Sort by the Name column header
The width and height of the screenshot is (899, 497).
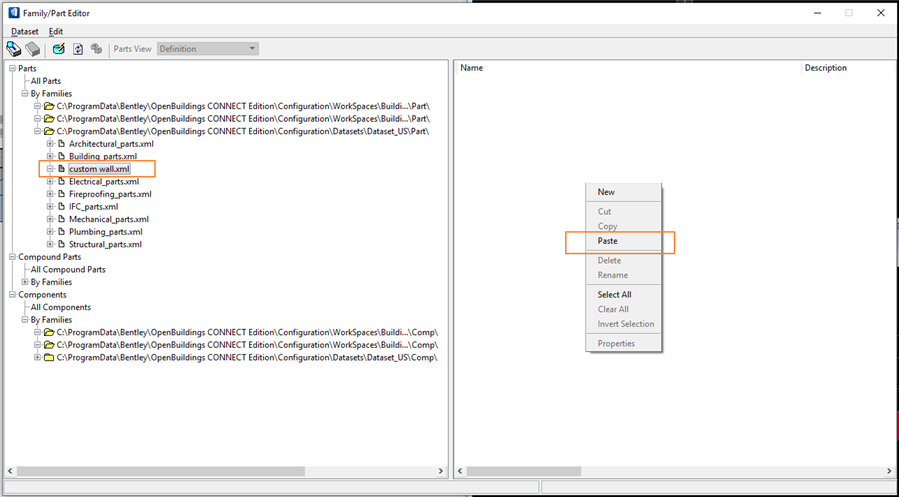coord(628,68)
